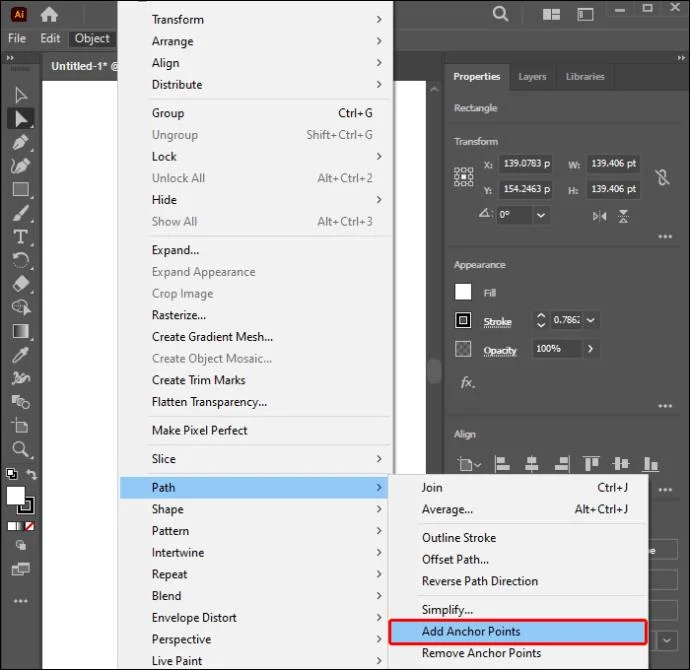Screen dimensions: 690x670
Task: Open the rotation angle dropdown
Action: 541,215
